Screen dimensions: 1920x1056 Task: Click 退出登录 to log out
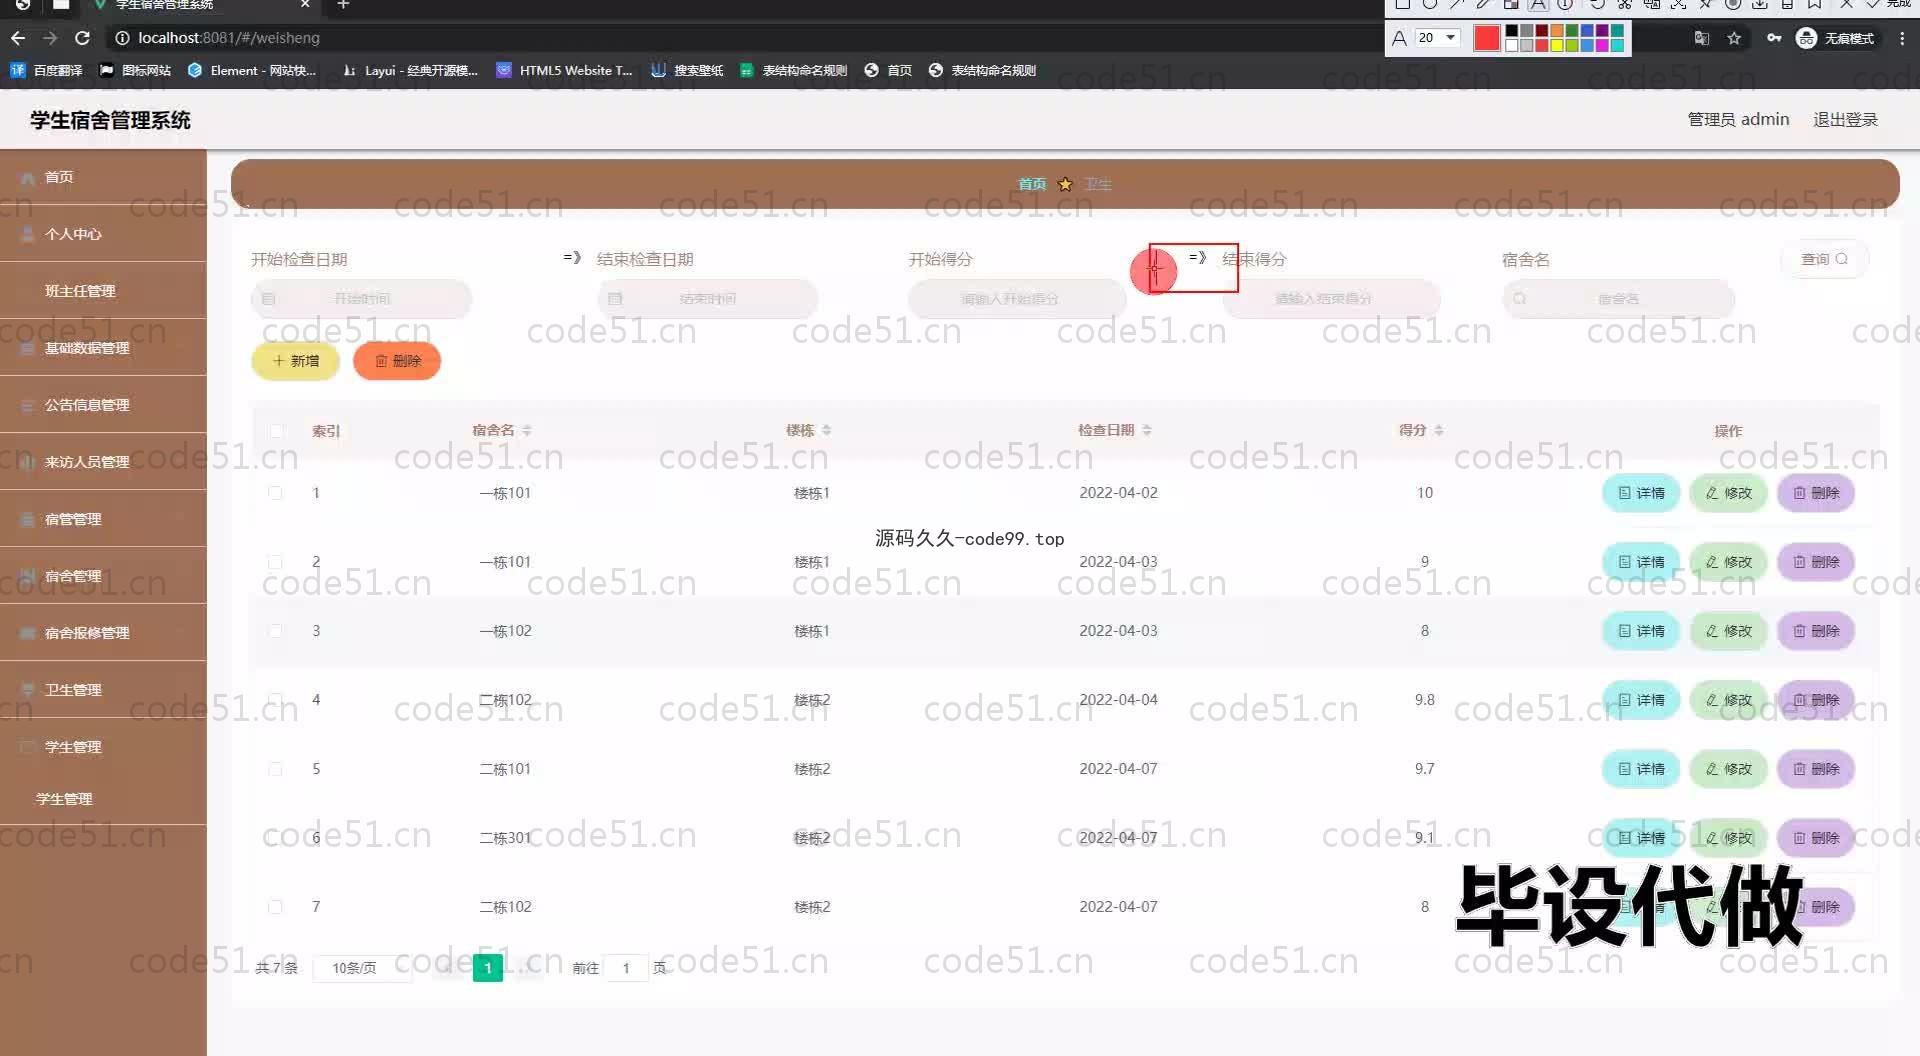pyautogui.click(x=1845, y=119)
